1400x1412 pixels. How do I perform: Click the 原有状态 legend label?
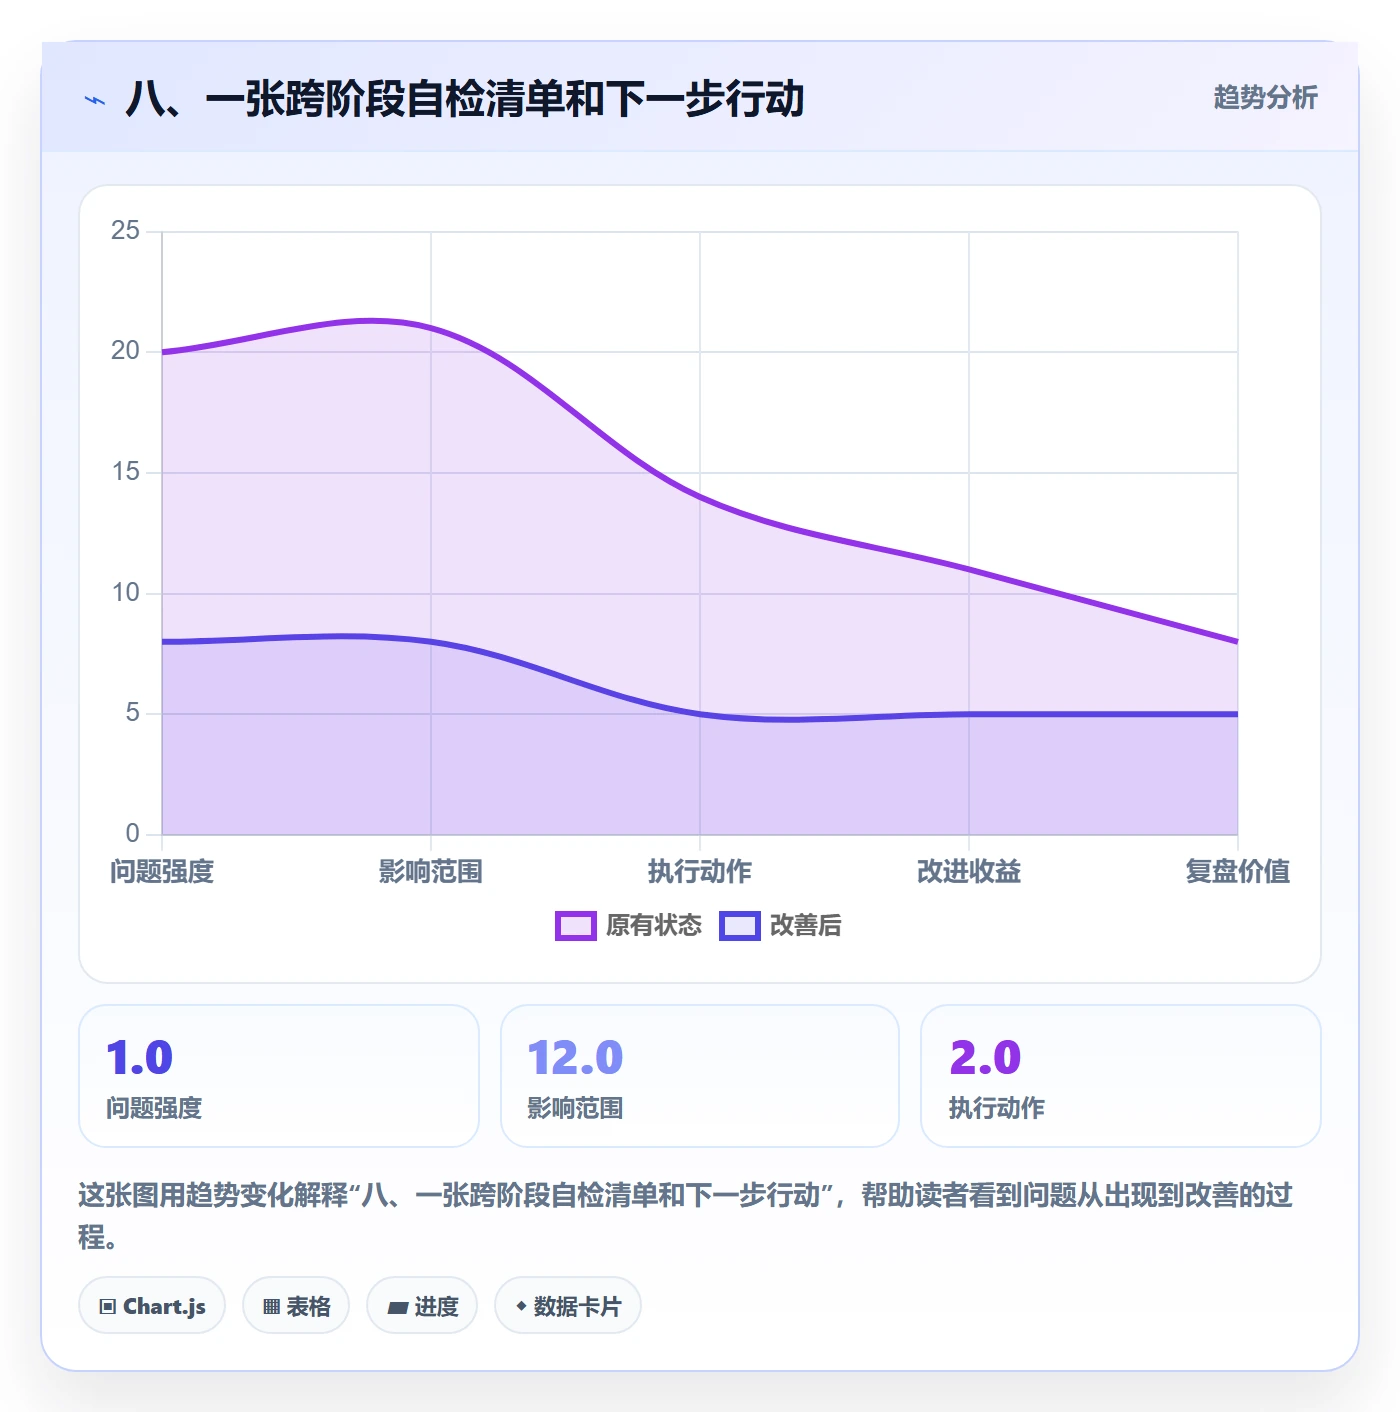tap(654, 926)
